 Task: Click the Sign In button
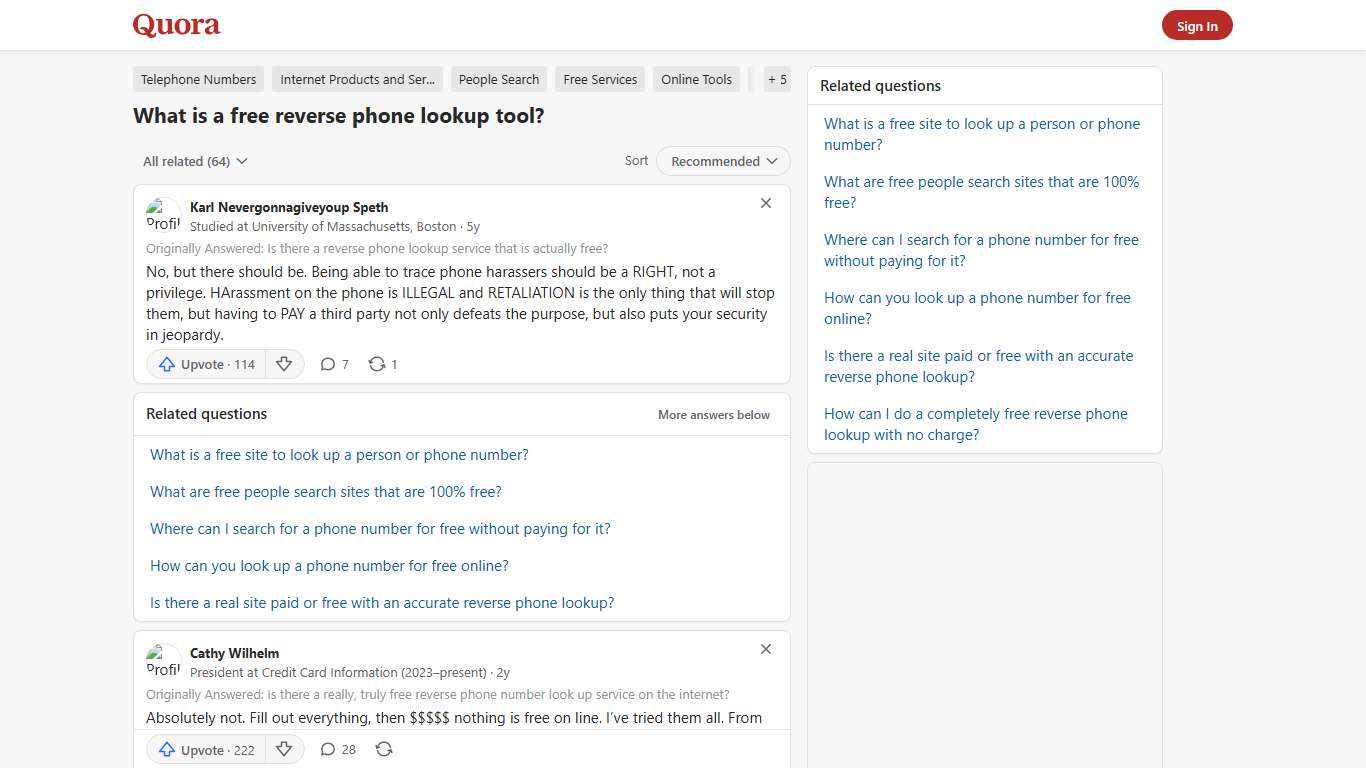tap(1197, 25)
